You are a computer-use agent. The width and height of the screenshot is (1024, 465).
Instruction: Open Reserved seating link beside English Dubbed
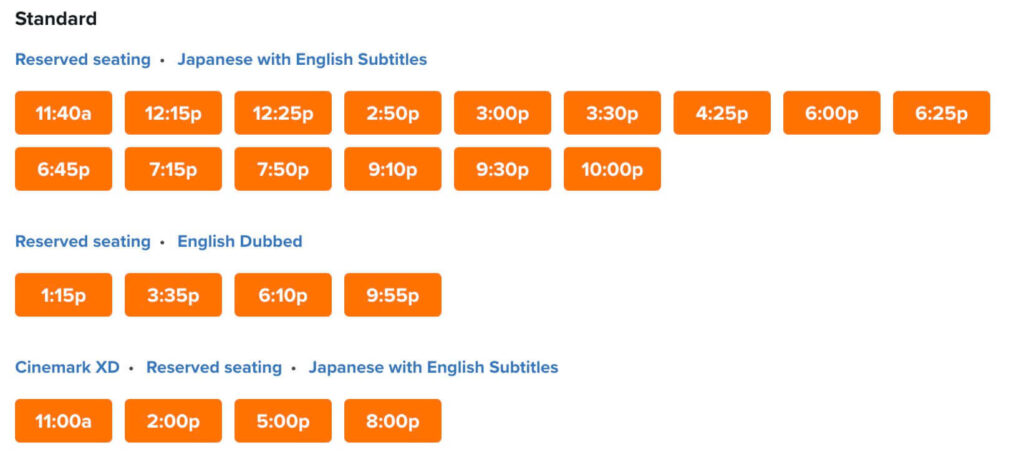tap(82, 241)
